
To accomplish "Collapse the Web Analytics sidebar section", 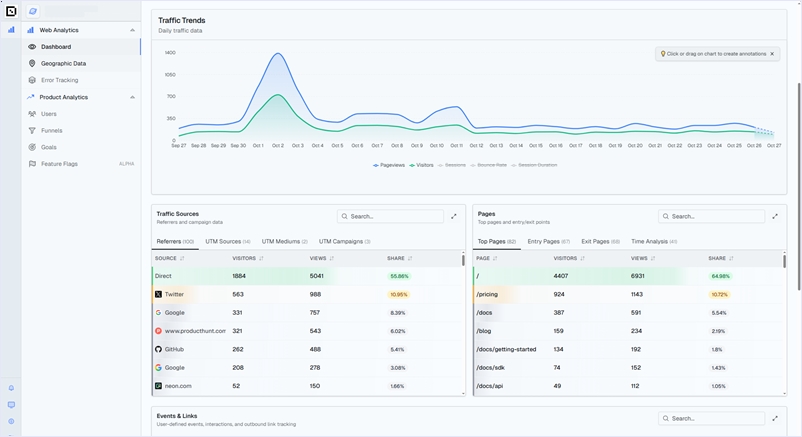I will tap(132, 30).
